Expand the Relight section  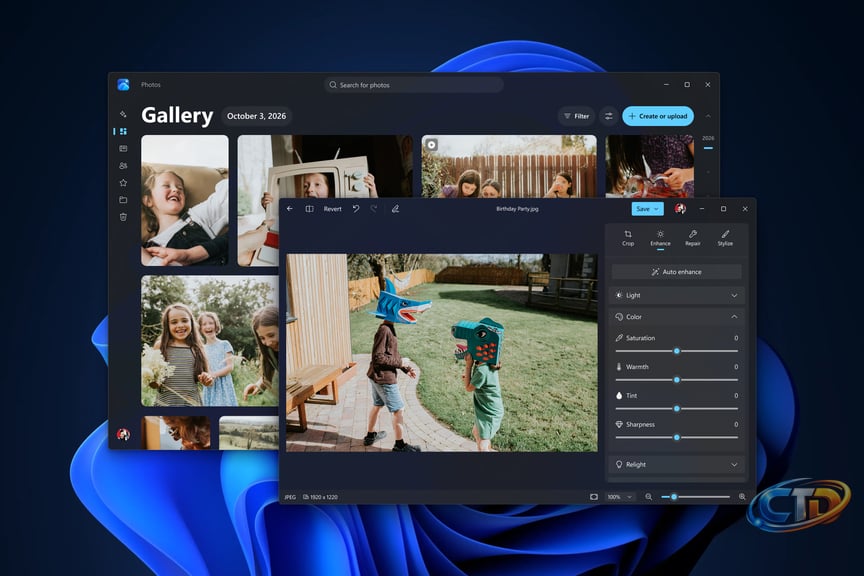pyautogui.click(x=677, y=465)
